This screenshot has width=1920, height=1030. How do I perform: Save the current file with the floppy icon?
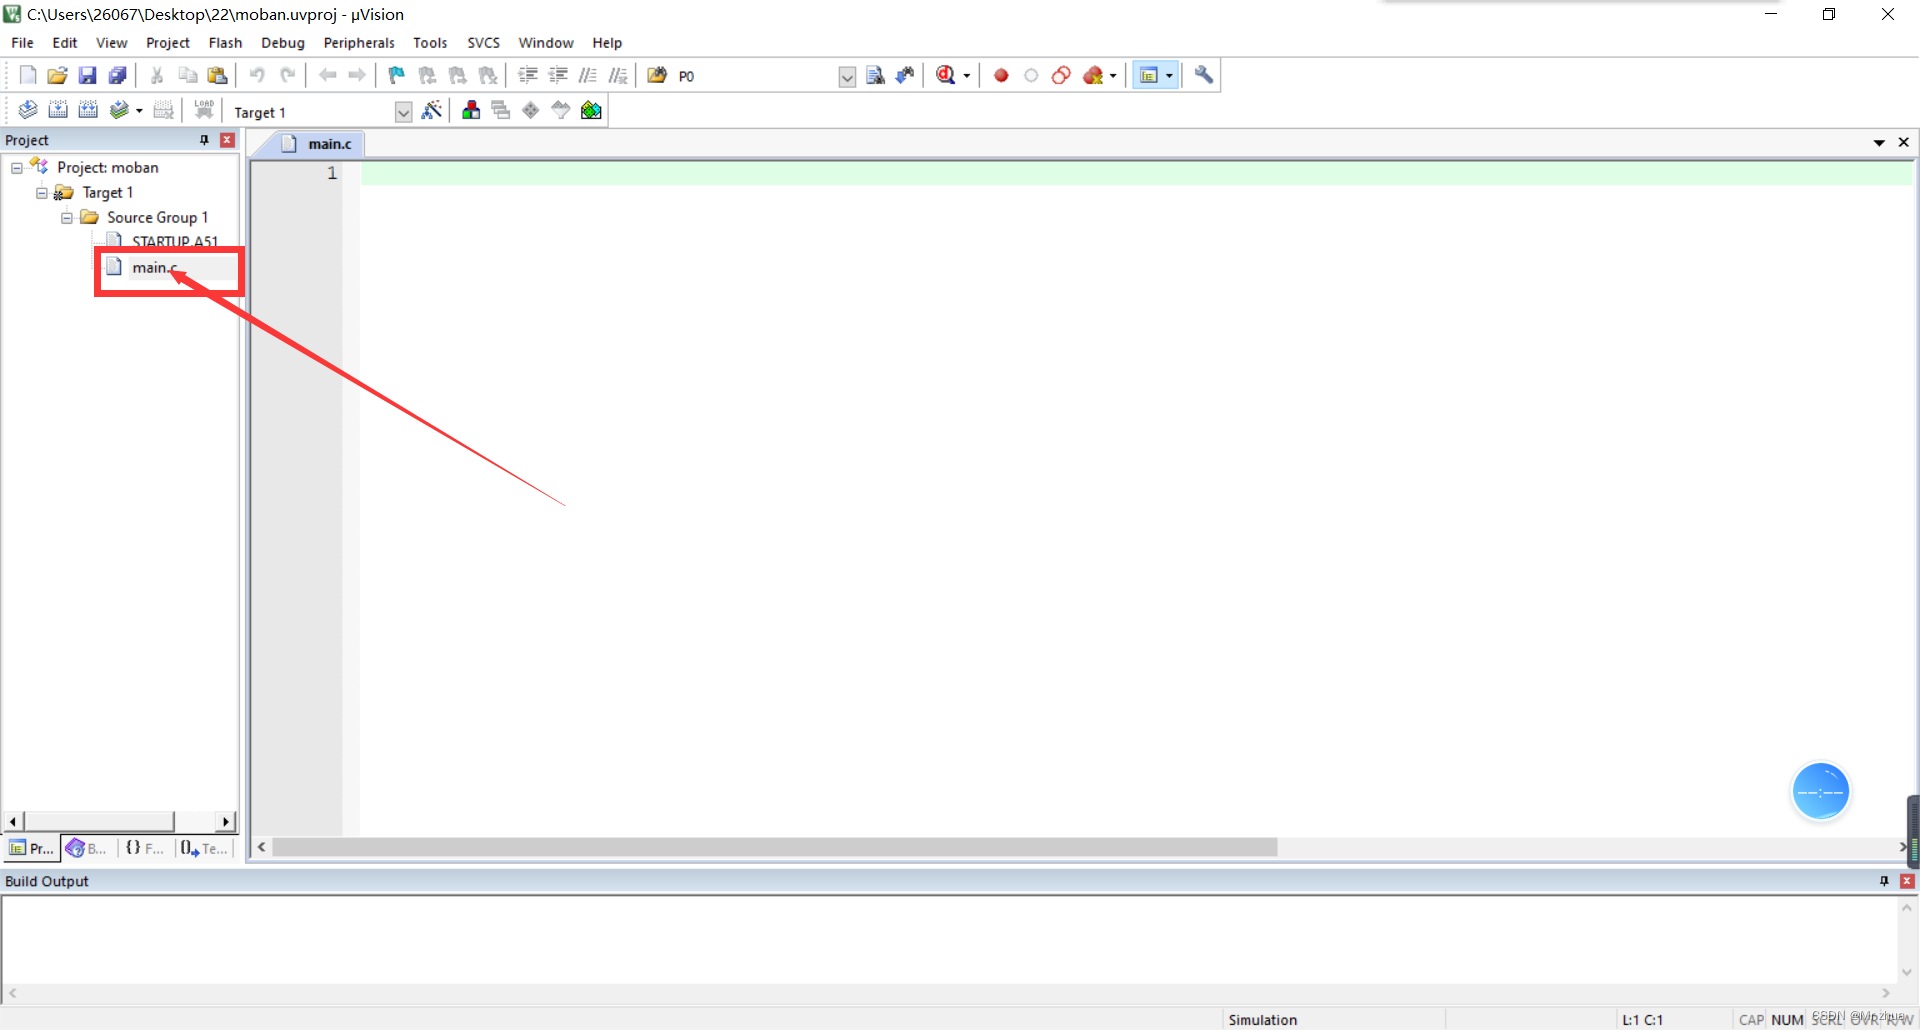click(88, 75)
